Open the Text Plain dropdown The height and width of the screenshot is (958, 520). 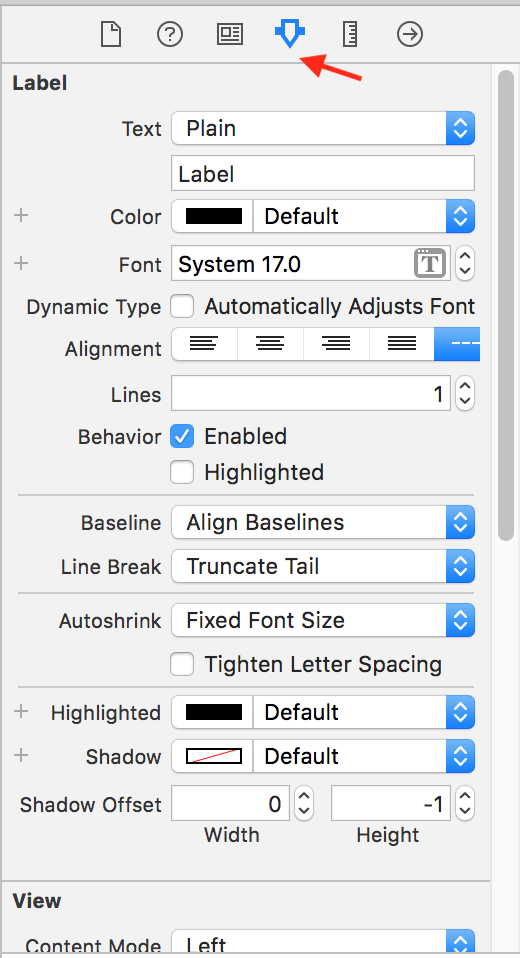point(323,128)
